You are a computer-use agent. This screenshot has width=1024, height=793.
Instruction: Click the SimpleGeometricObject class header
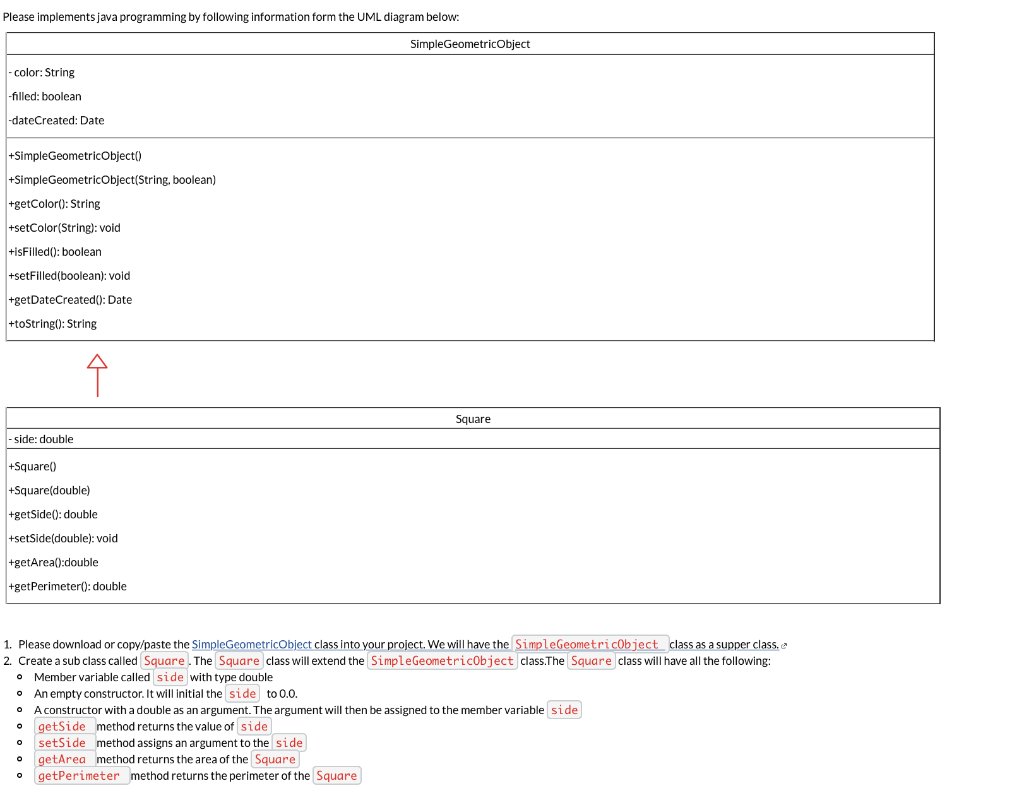tap(470, 43)
